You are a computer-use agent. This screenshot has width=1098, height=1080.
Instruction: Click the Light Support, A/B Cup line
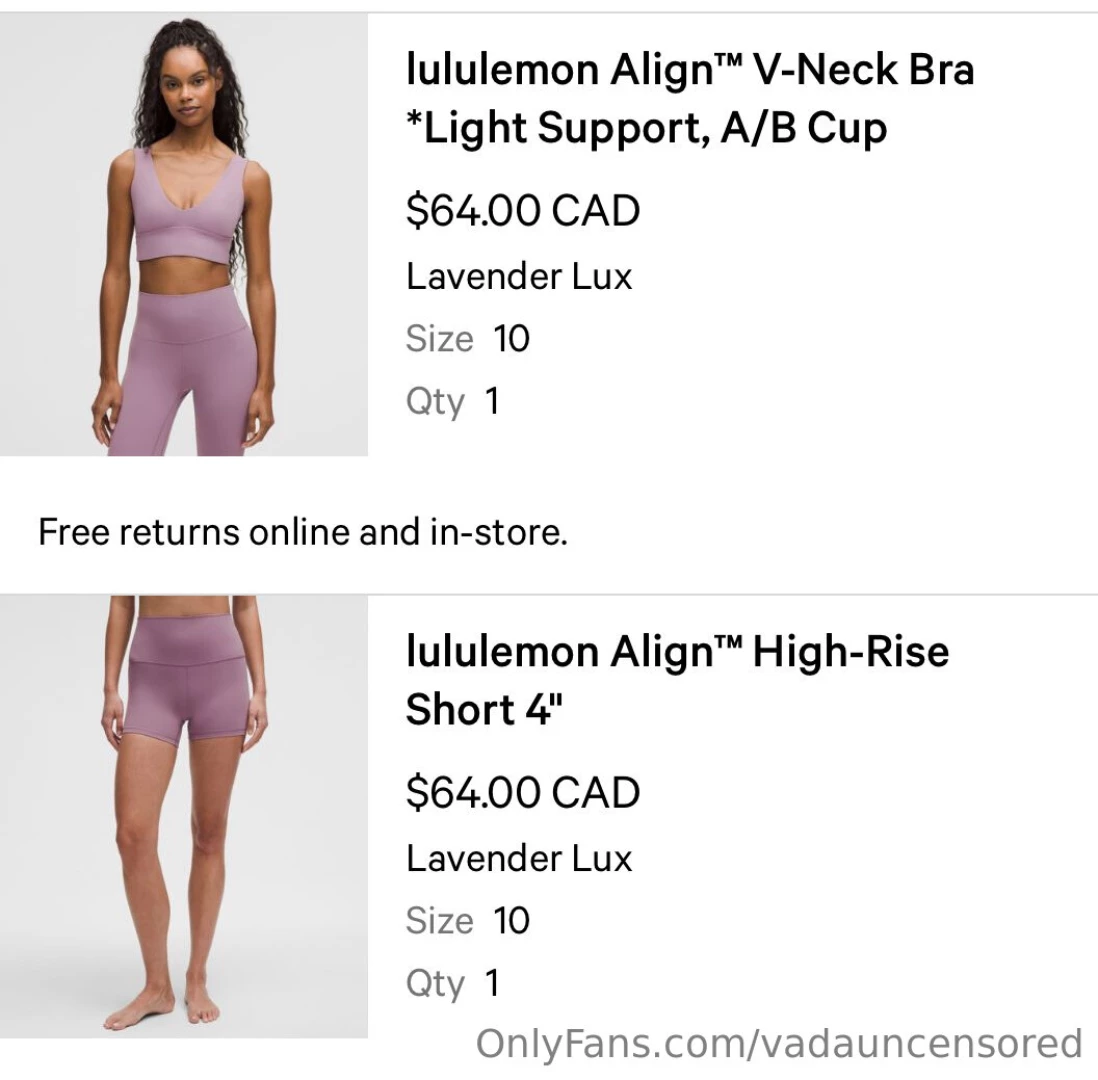pyautogui.click(x=646, y=128)
